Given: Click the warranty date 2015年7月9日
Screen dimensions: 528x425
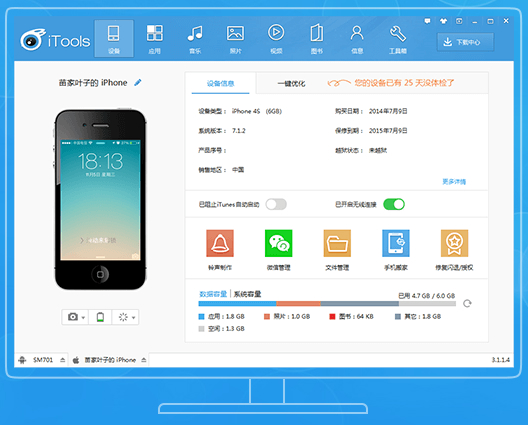Looking at the screenshot, I should (x=388, y=131).
